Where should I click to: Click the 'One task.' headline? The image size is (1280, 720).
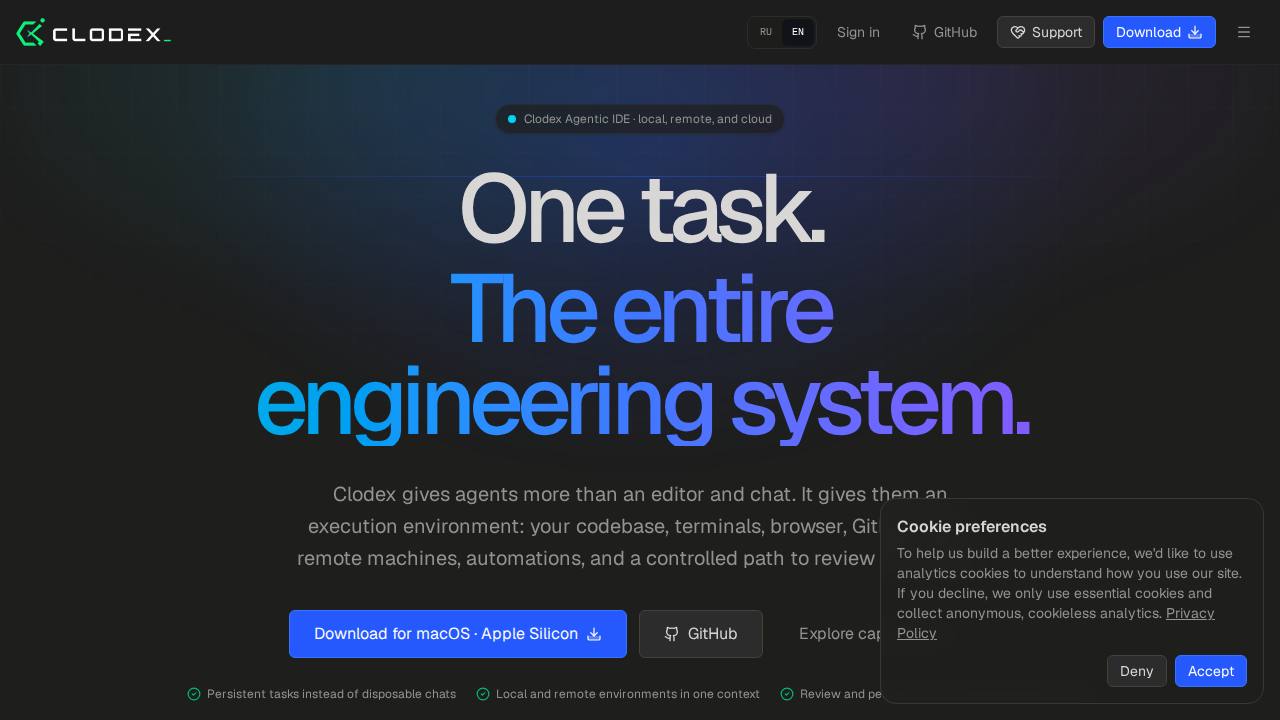(641, 209)
